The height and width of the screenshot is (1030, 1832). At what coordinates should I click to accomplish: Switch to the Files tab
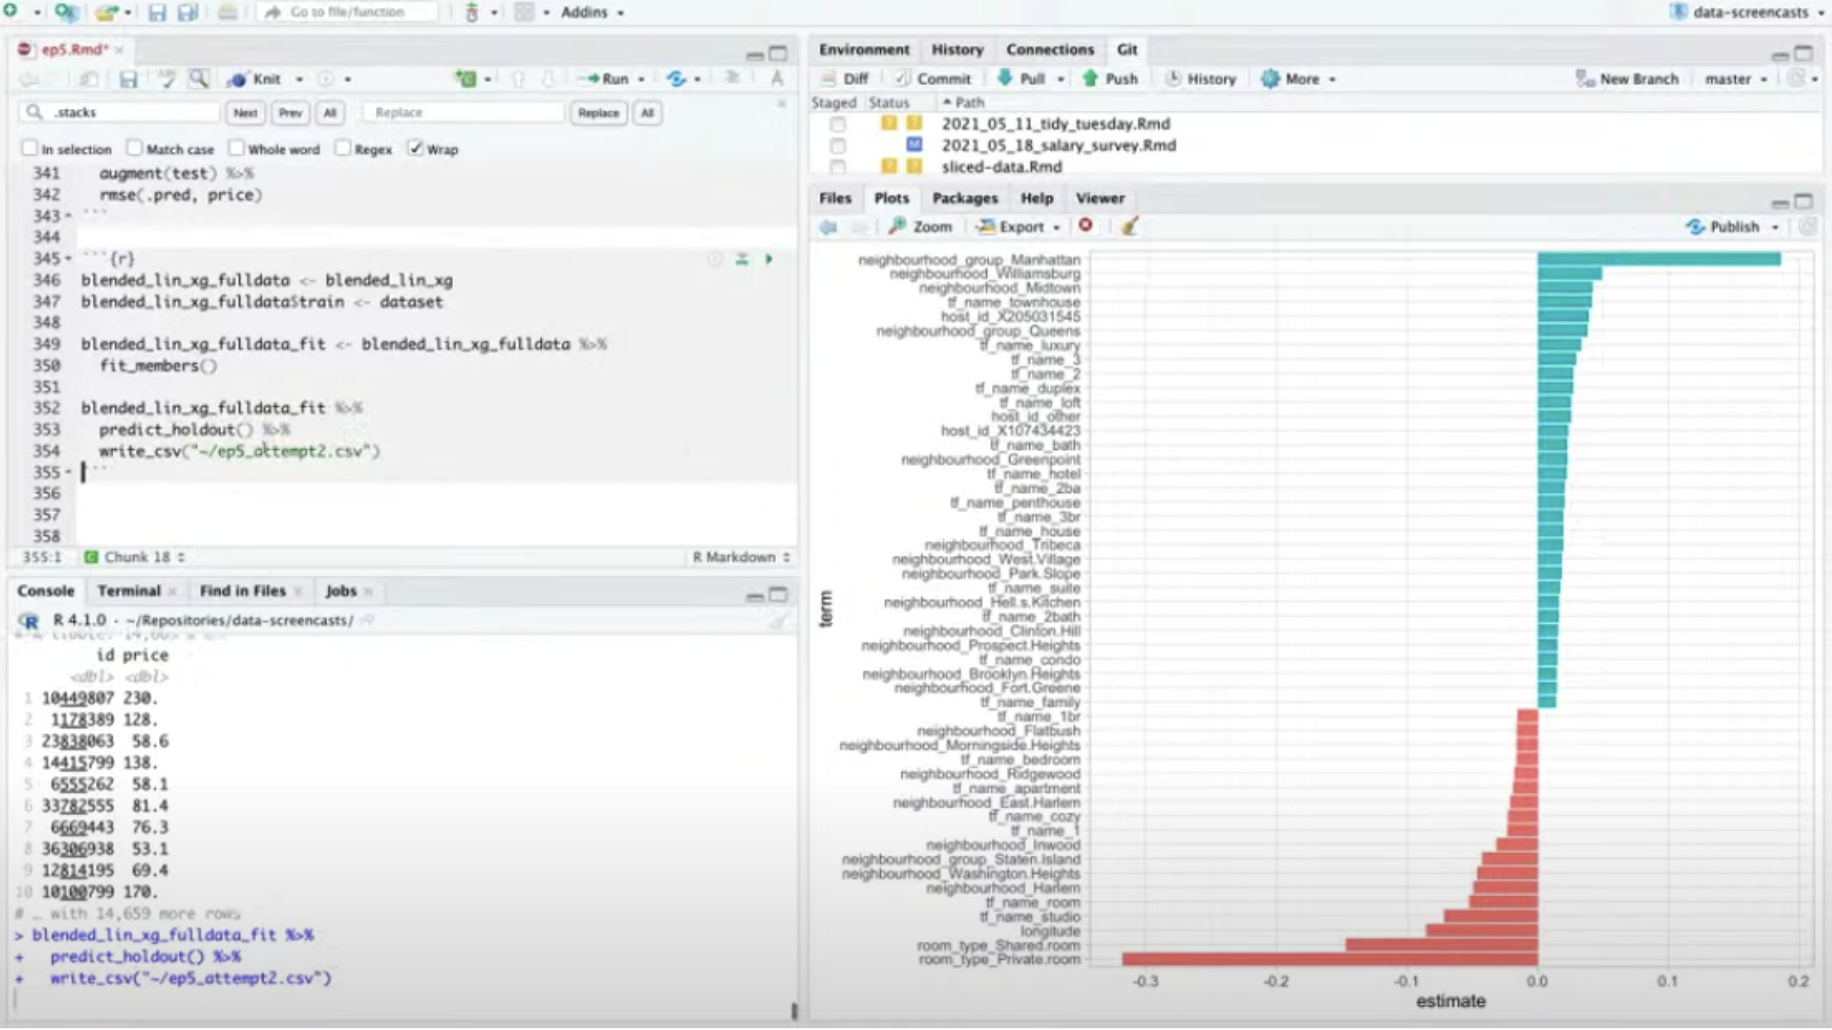tap(835, 198)
